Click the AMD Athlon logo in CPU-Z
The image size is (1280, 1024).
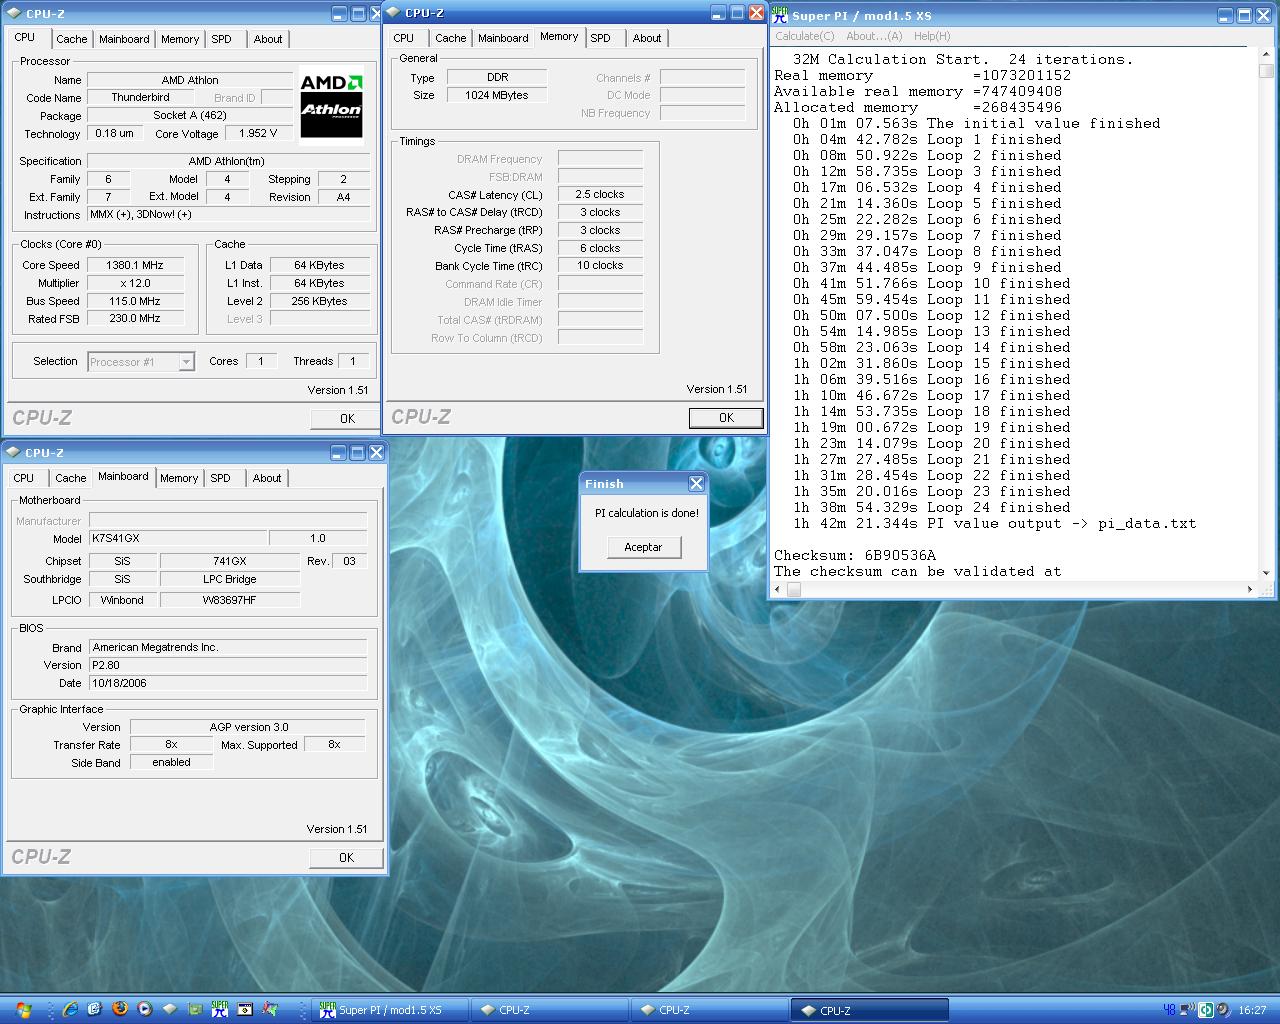pyautogui.click(x=331, y=106)
